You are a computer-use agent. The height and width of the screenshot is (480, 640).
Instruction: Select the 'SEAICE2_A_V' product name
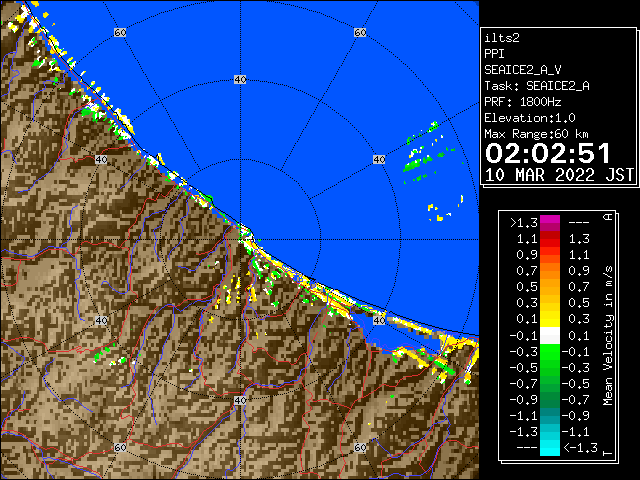click(522, 70)
